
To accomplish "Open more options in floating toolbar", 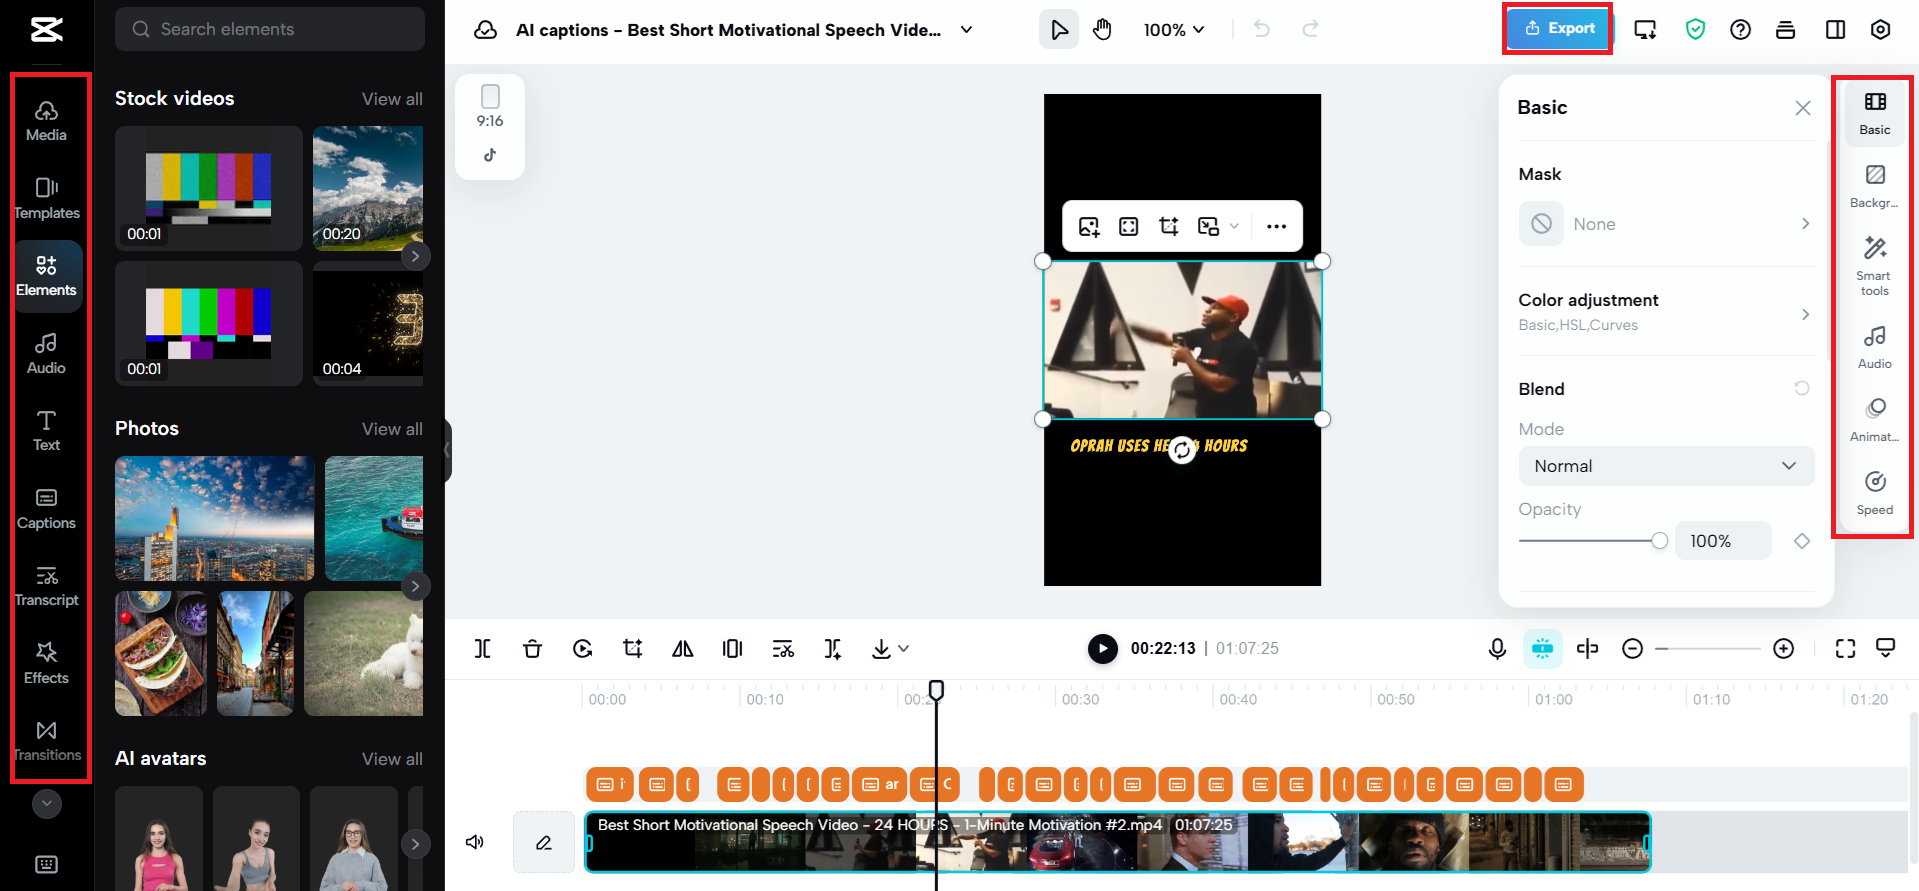I will (1276, 226).
